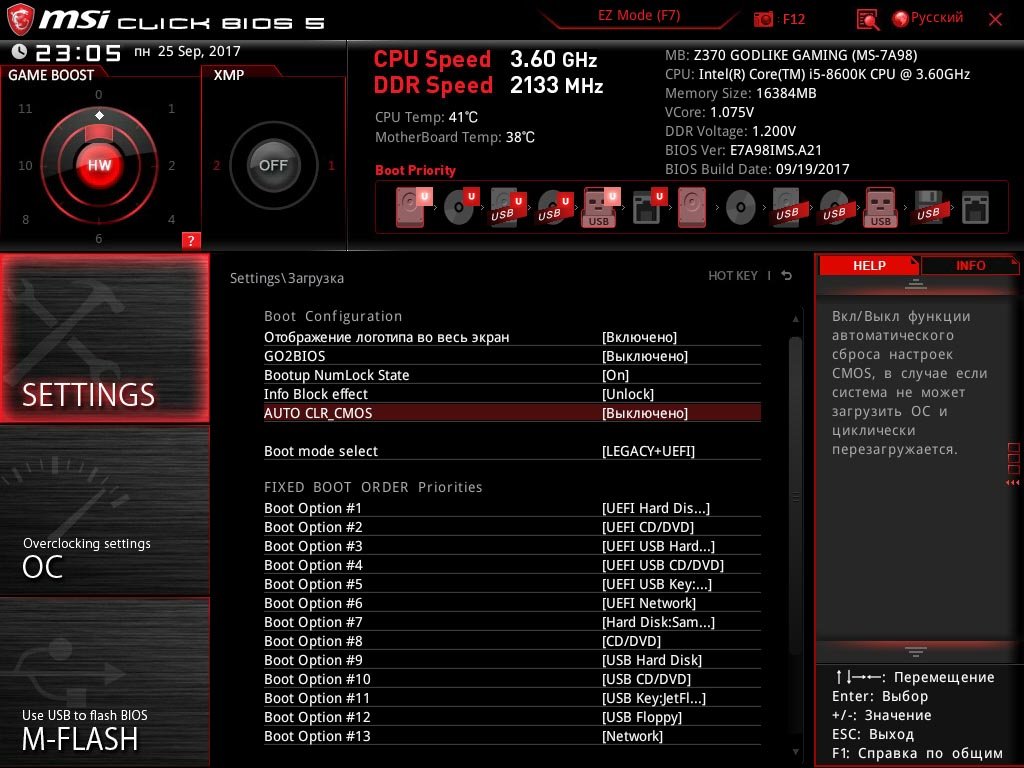Click the Boot Option #11 [USB Key:JetFl...] value

[654, 698]
